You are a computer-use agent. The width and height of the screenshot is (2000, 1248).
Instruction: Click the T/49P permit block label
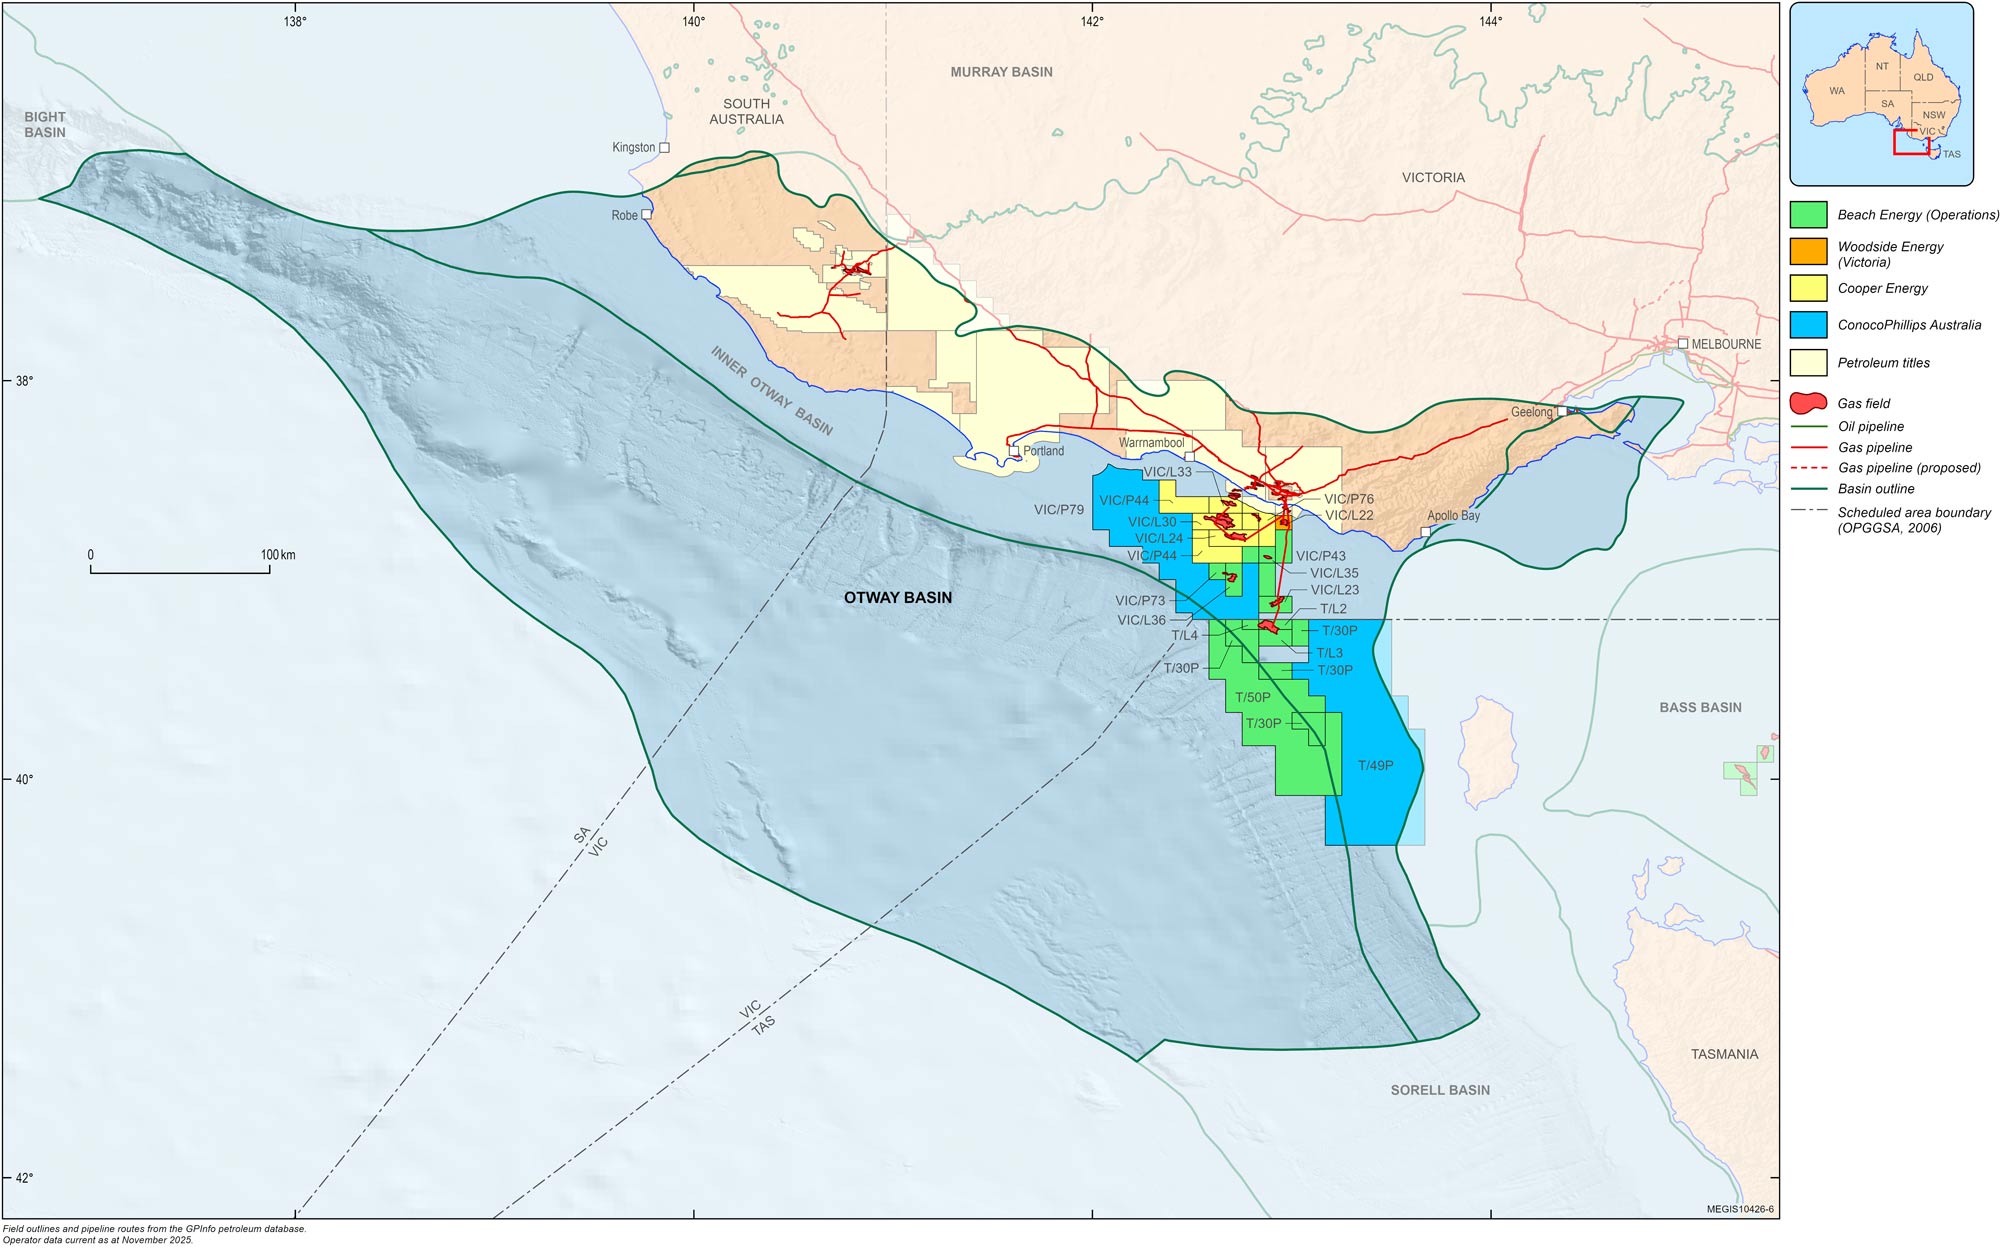(x=1375, y=765)
